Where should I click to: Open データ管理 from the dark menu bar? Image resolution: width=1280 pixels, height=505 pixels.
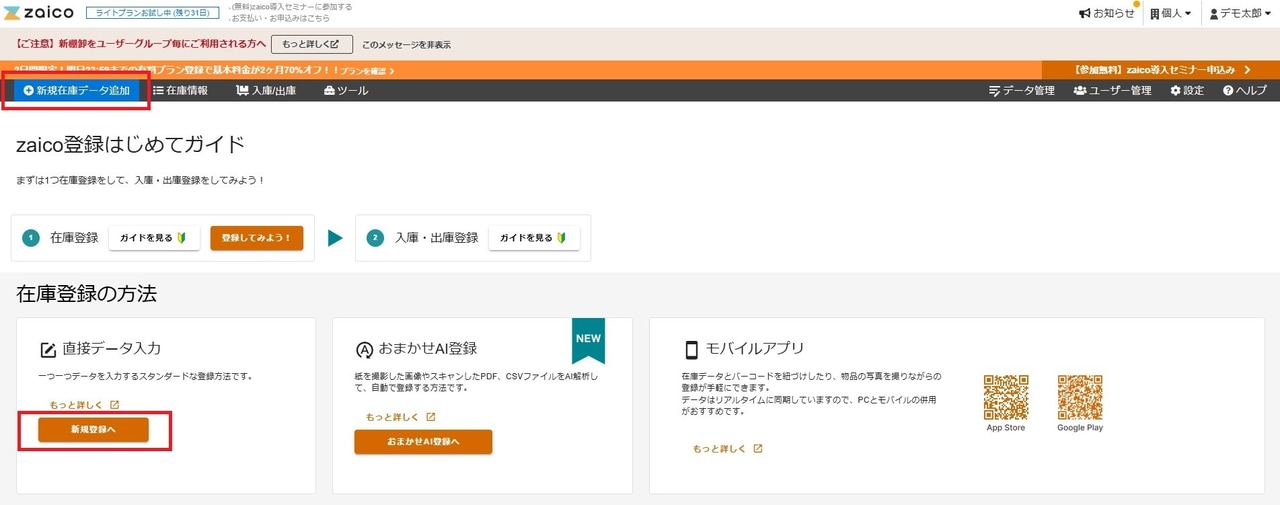(1021, 90)
